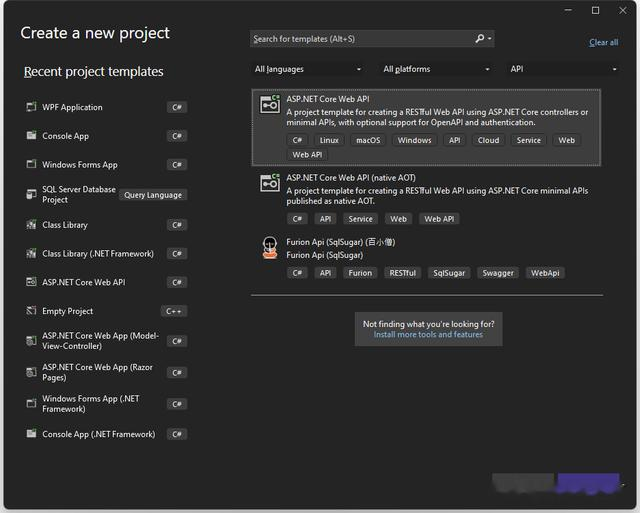Minimize the Create a new project window
This screenshot has height=513, width=640.
pyautogui.click(x=568, y=11)
